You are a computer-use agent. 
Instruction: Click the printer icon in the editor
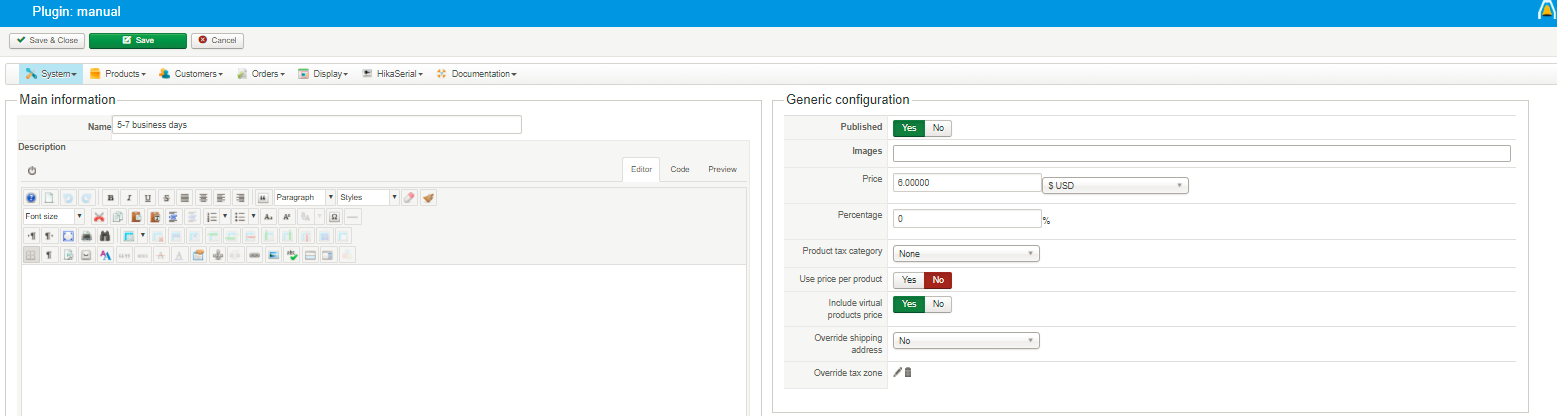87,236
